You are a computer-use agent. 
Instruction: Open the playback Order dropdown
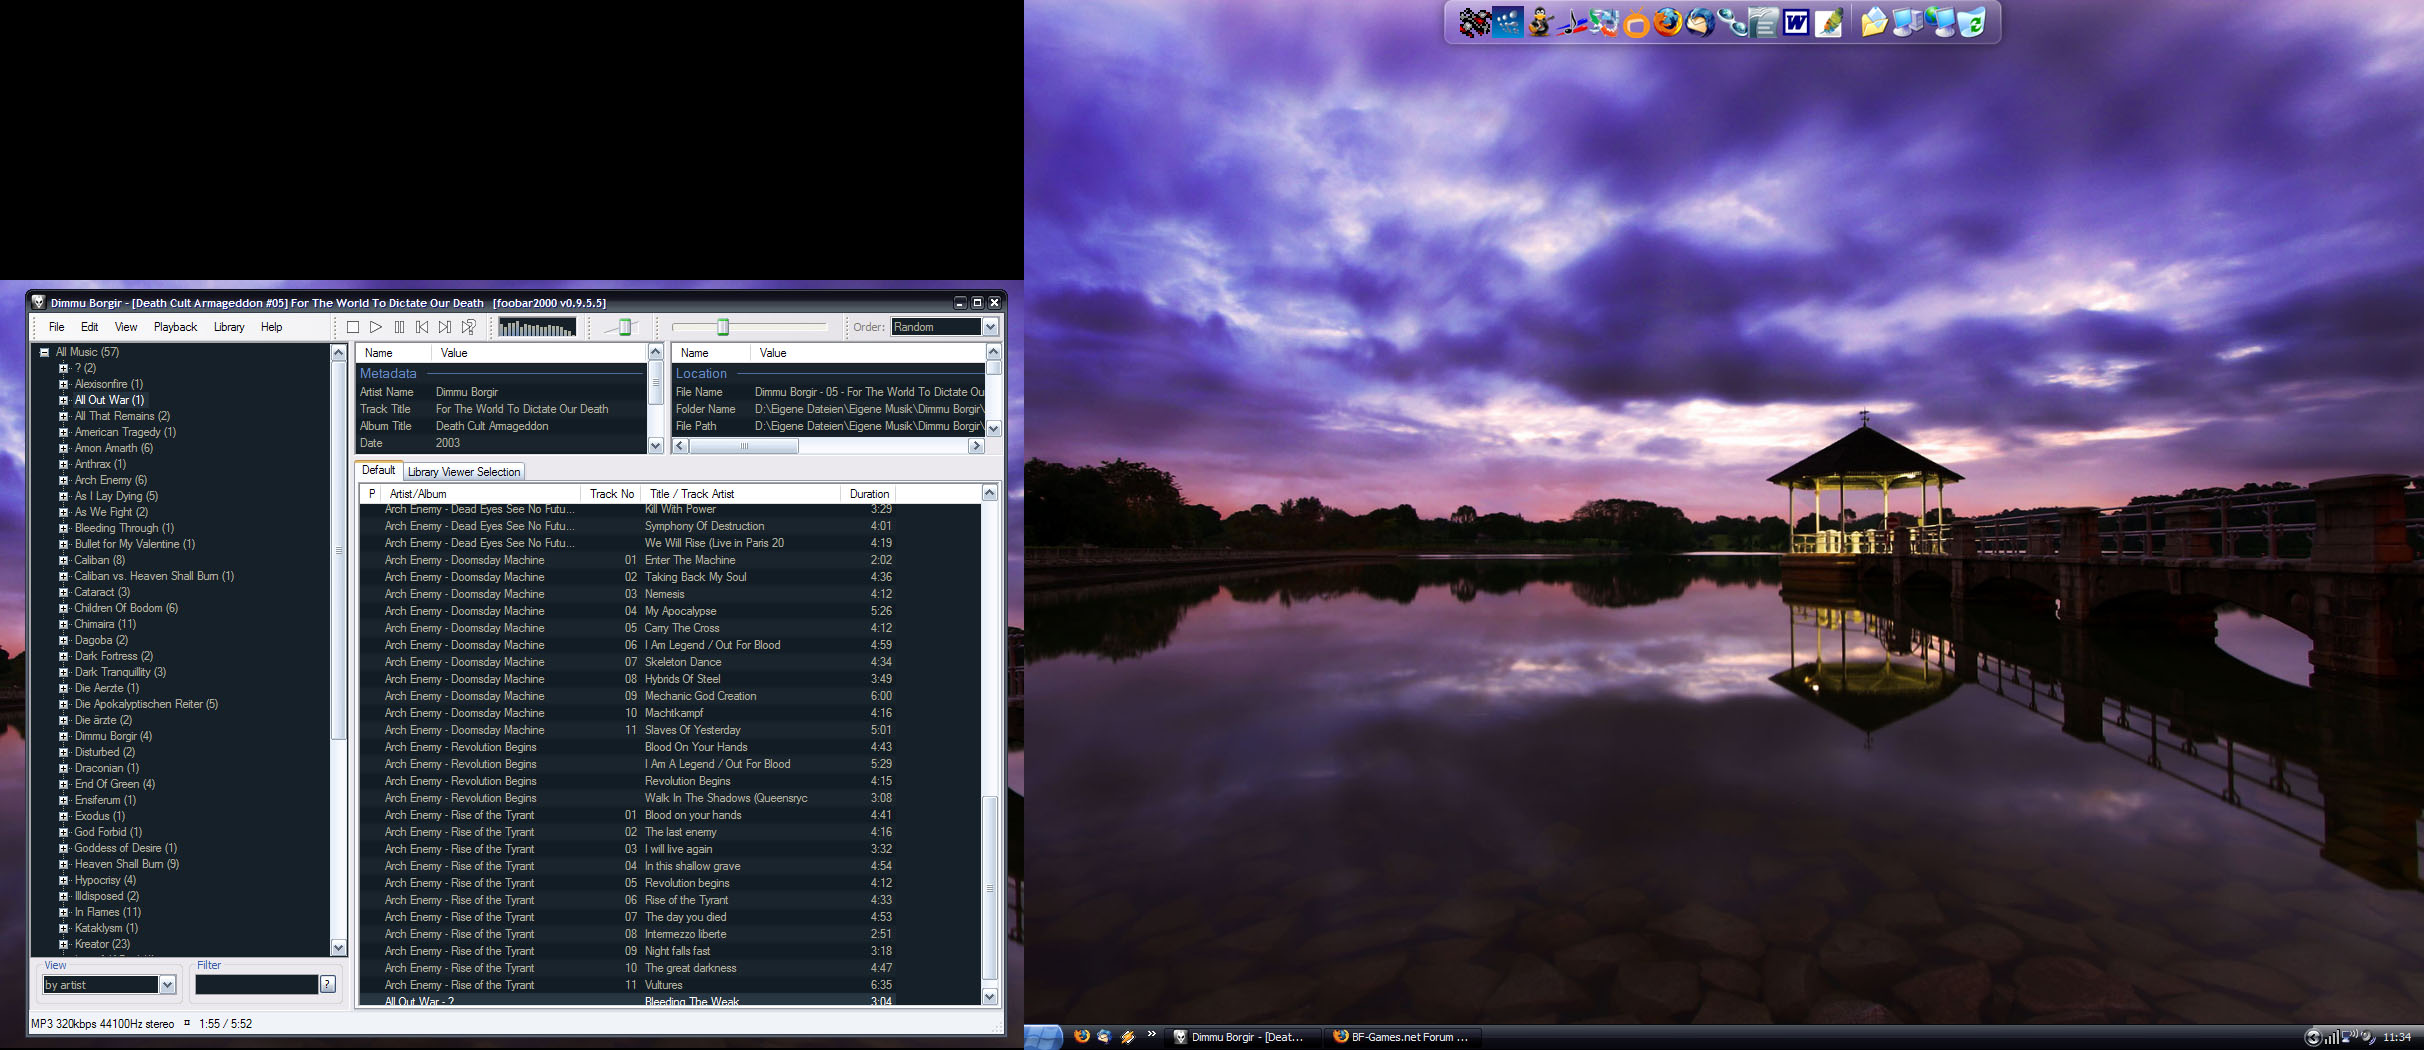pyautogui.click(x=990, y=327)
